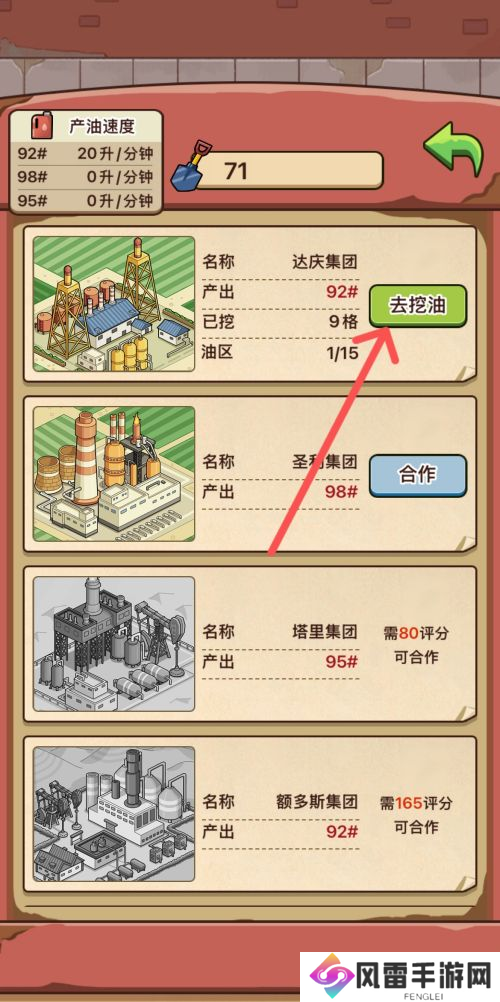Click the red oil can icon
500x1002 pixels.
tap(40, 125)
